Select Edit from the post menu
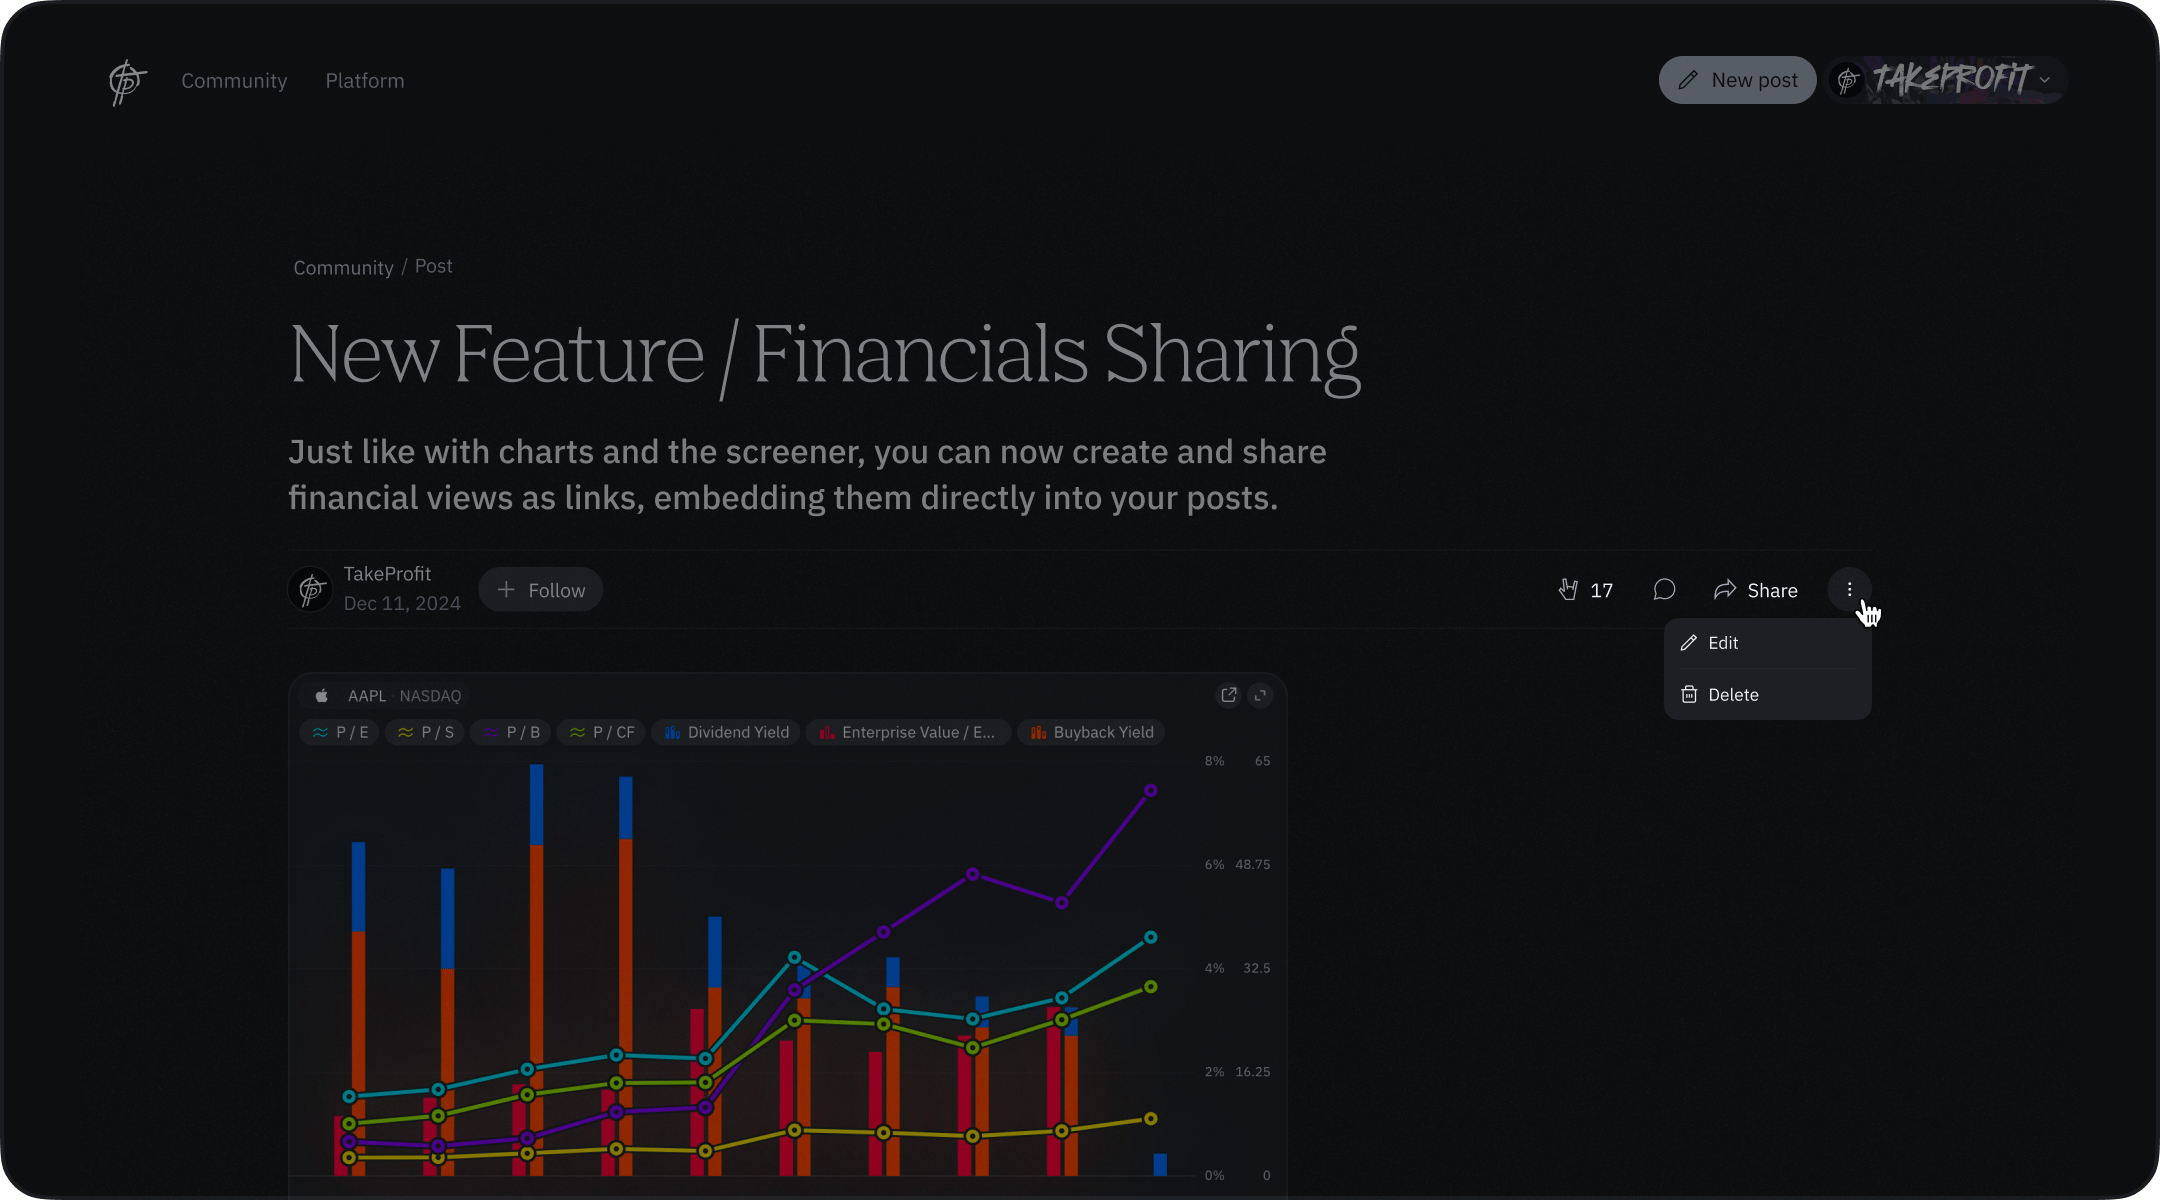 point(1767,643)
